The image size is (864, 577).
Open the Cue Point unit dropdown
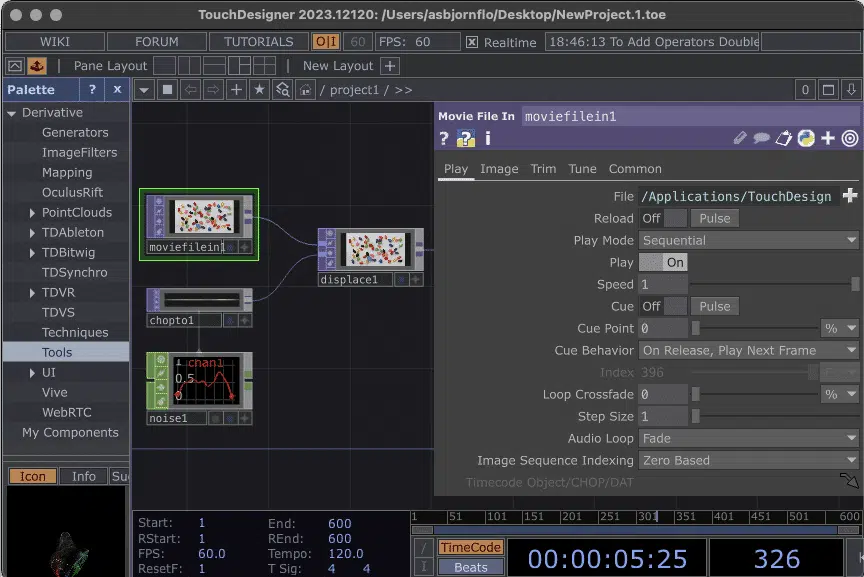(x=840, y=328)
